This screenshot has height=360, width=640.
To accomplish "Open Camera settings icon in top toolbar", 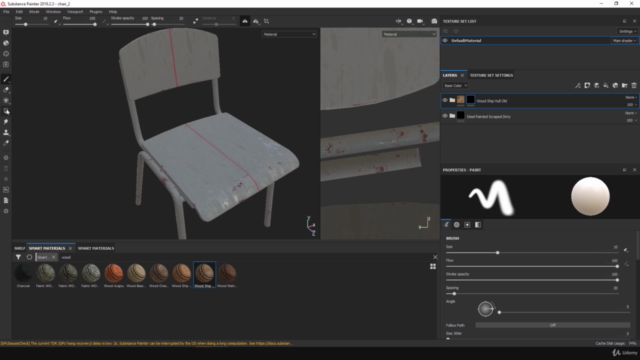I will [x=420, y=21].
